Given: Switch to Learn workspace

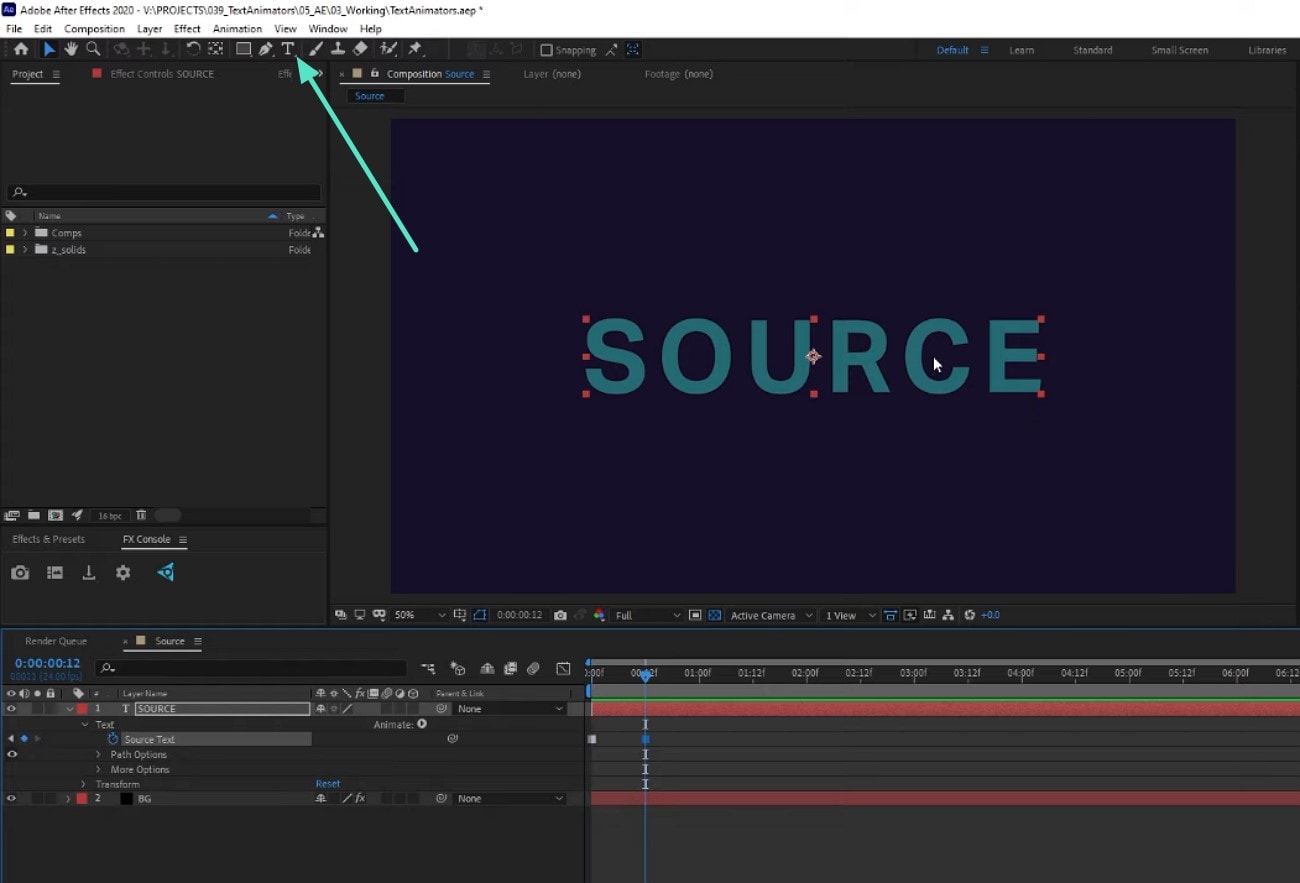Looking at the screenshot, I should (x=1021, y=50).
